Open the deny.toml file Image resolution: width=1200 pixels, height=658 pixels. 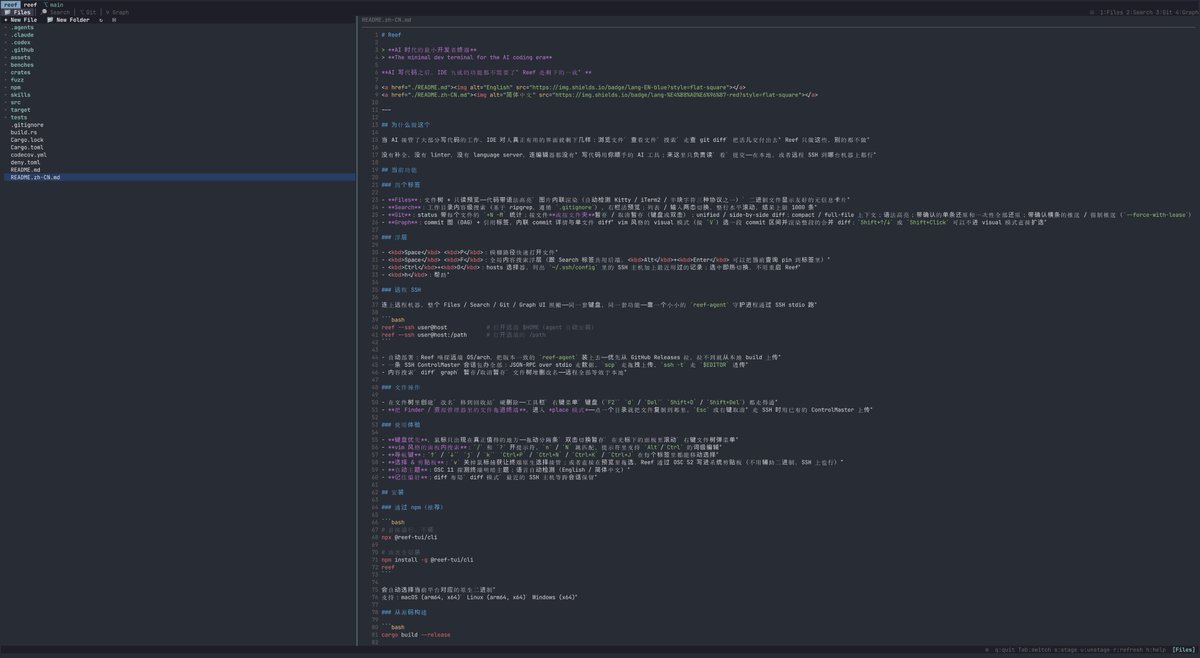[x=25, y=162]
